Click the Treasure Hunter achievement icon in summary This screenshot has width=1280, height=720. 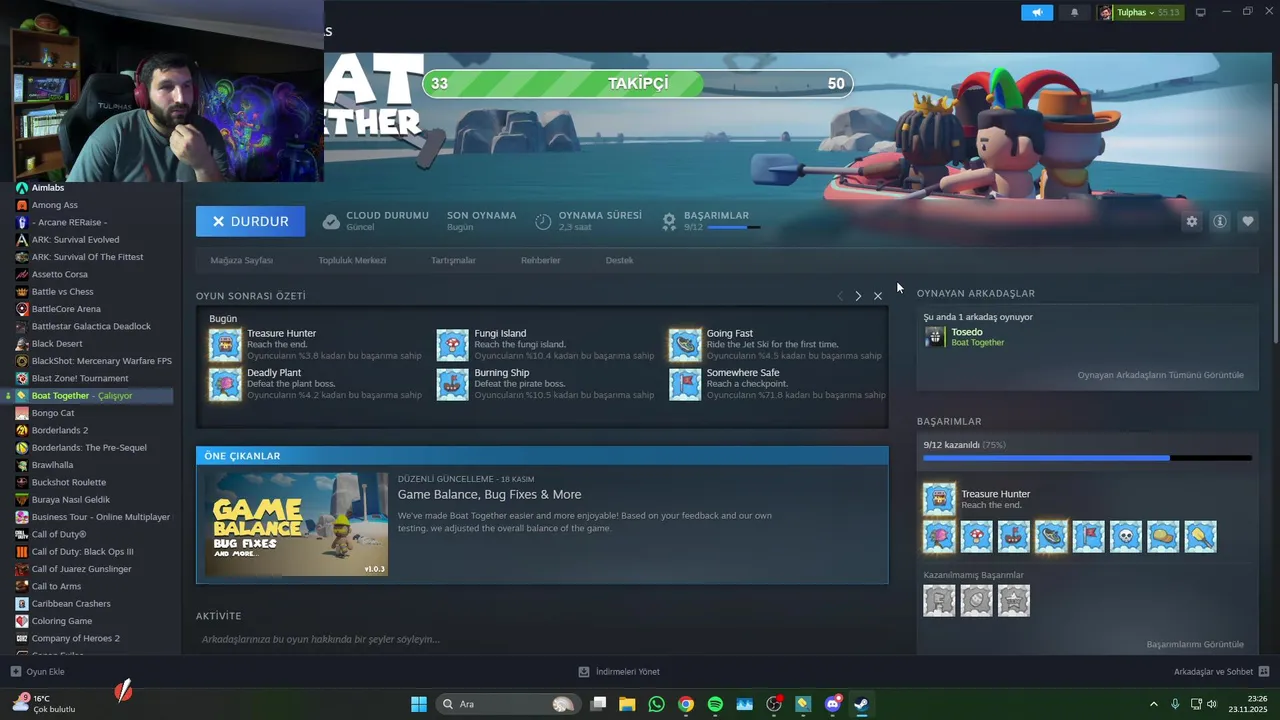tap(225, 345)
